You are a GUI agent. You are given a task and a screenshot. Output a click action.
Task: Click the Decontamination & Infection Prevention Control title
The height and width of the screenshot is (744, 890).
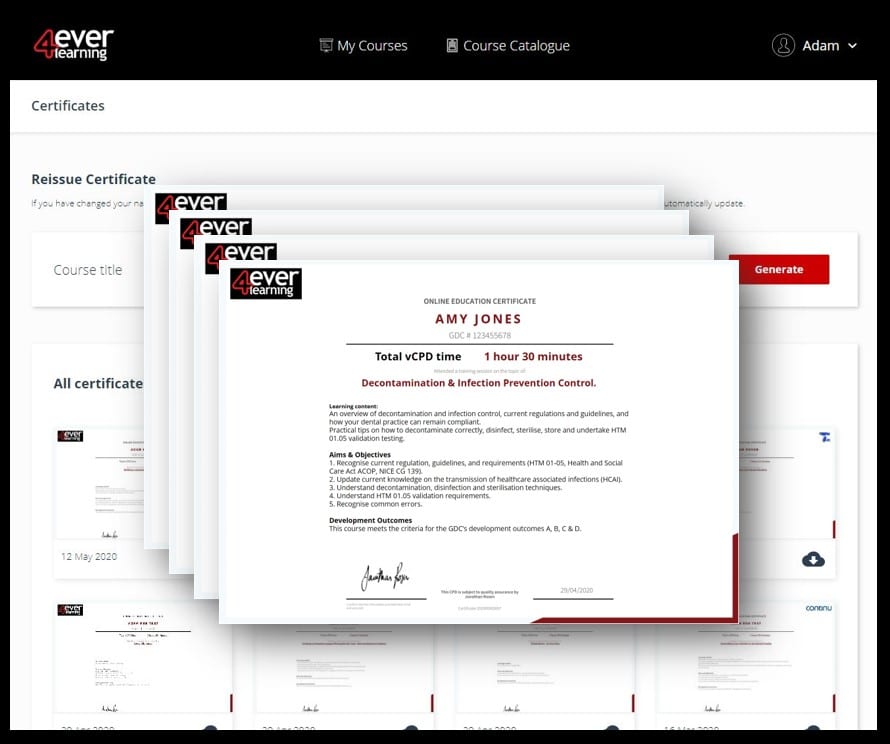click(478, 383)
